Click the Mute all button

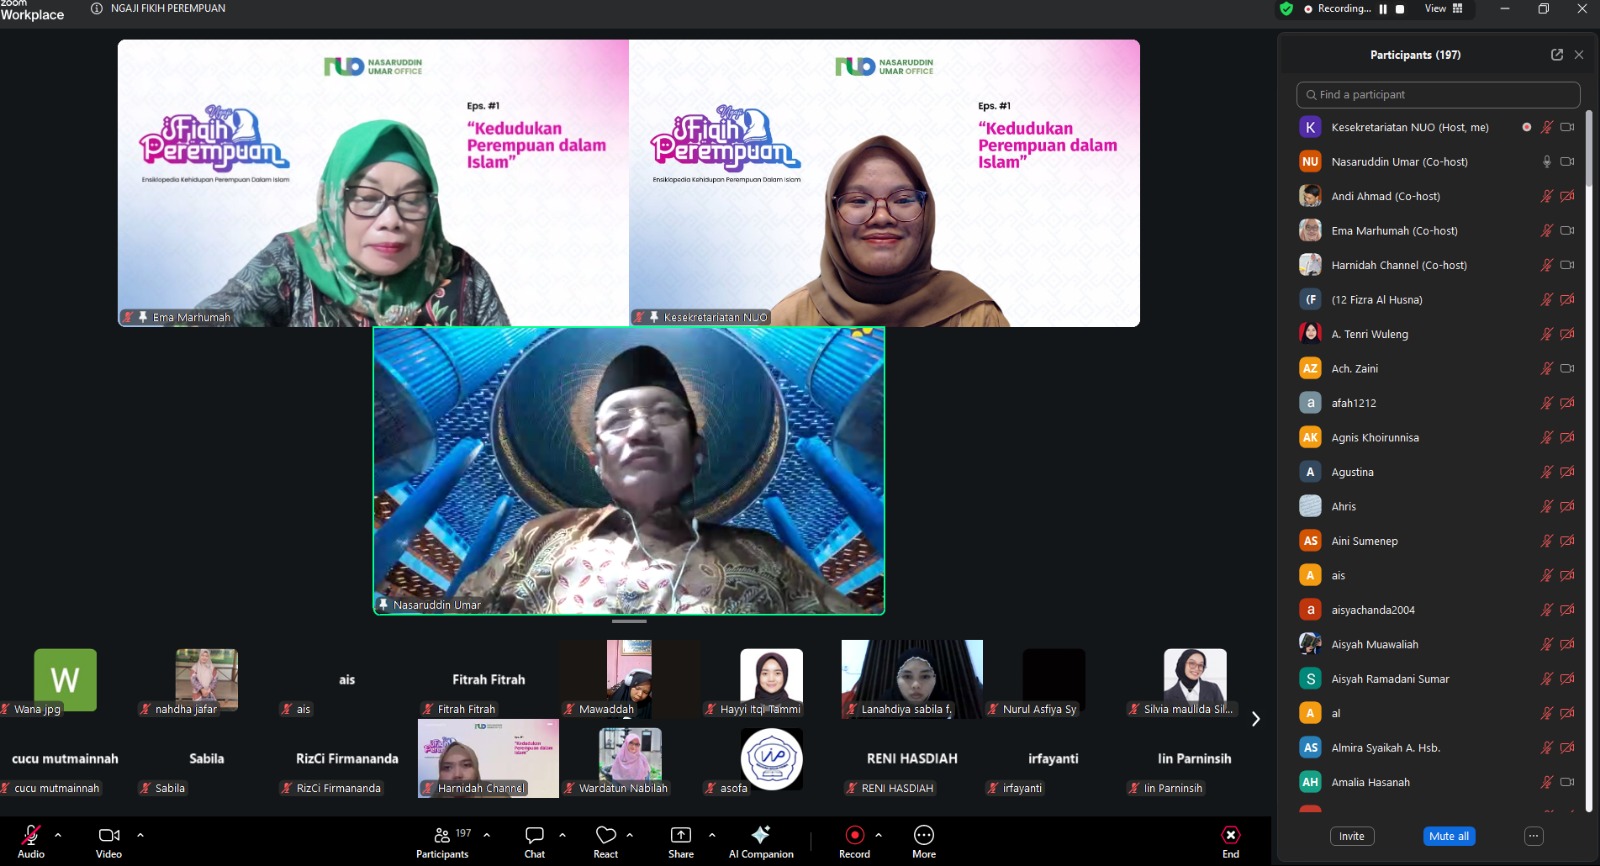[1448, 836]
